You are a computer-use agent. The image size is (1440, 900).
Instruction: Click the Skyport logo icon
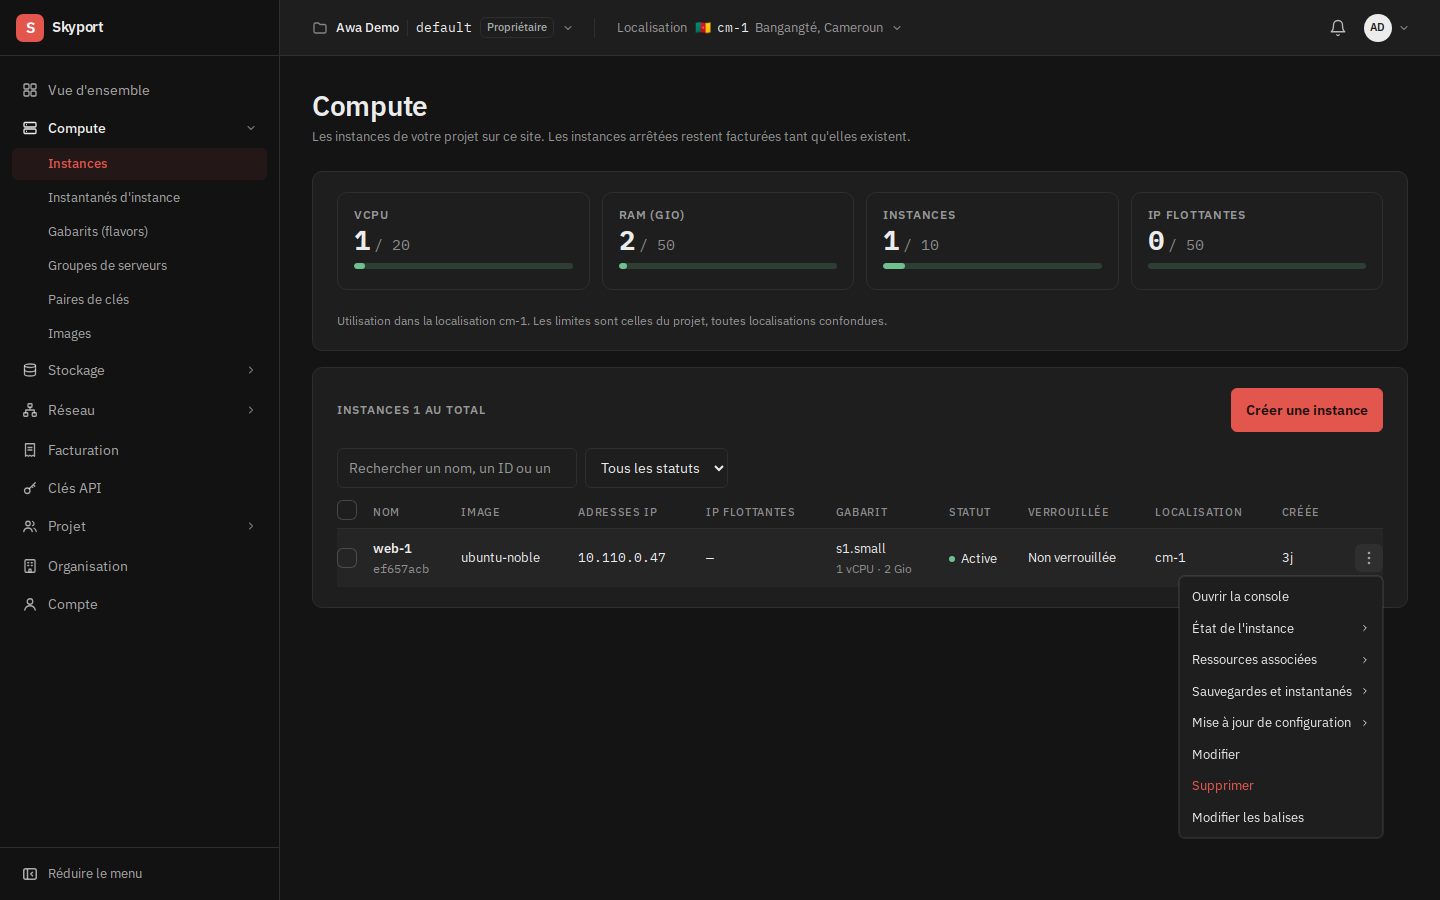tap(30, 27)
